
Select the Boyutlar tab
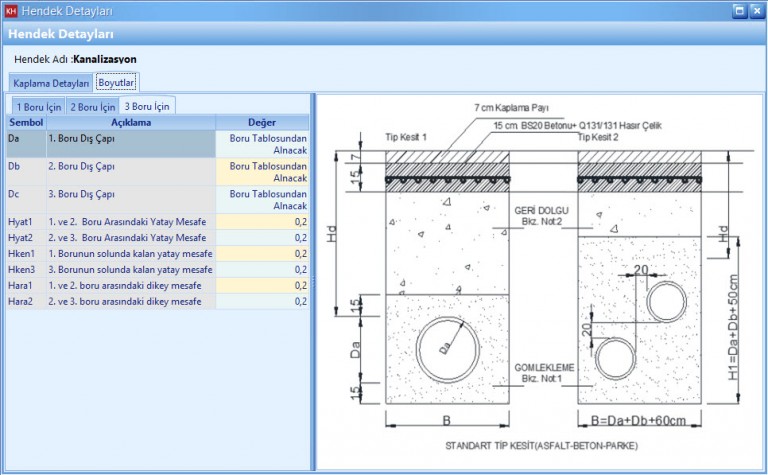coord(116,83)
